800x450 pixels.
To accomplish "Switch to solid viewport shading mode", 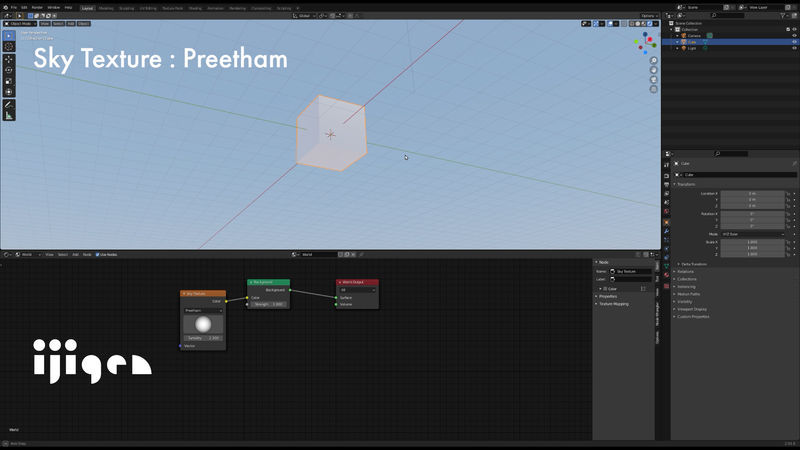I will tap(638, 23).
